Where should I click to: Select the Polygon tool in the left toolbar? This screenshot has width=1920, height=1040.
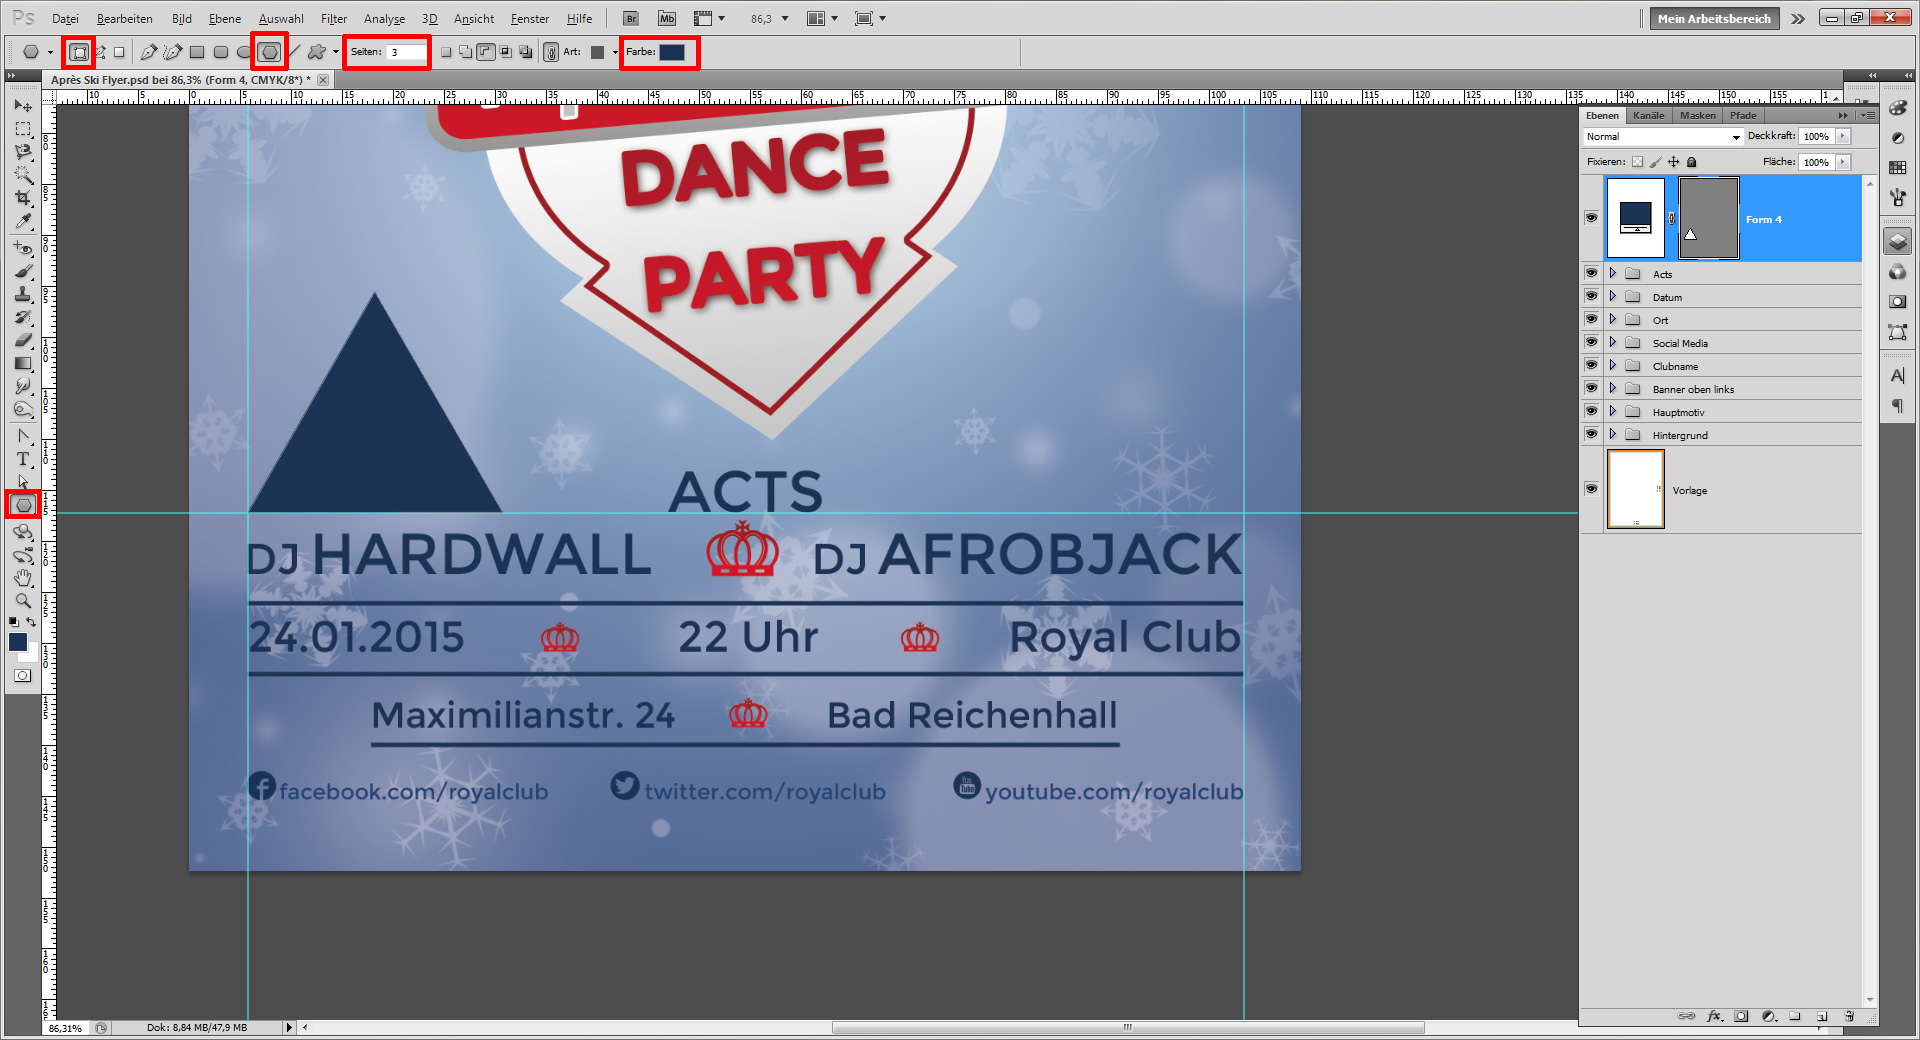point(23,505)
